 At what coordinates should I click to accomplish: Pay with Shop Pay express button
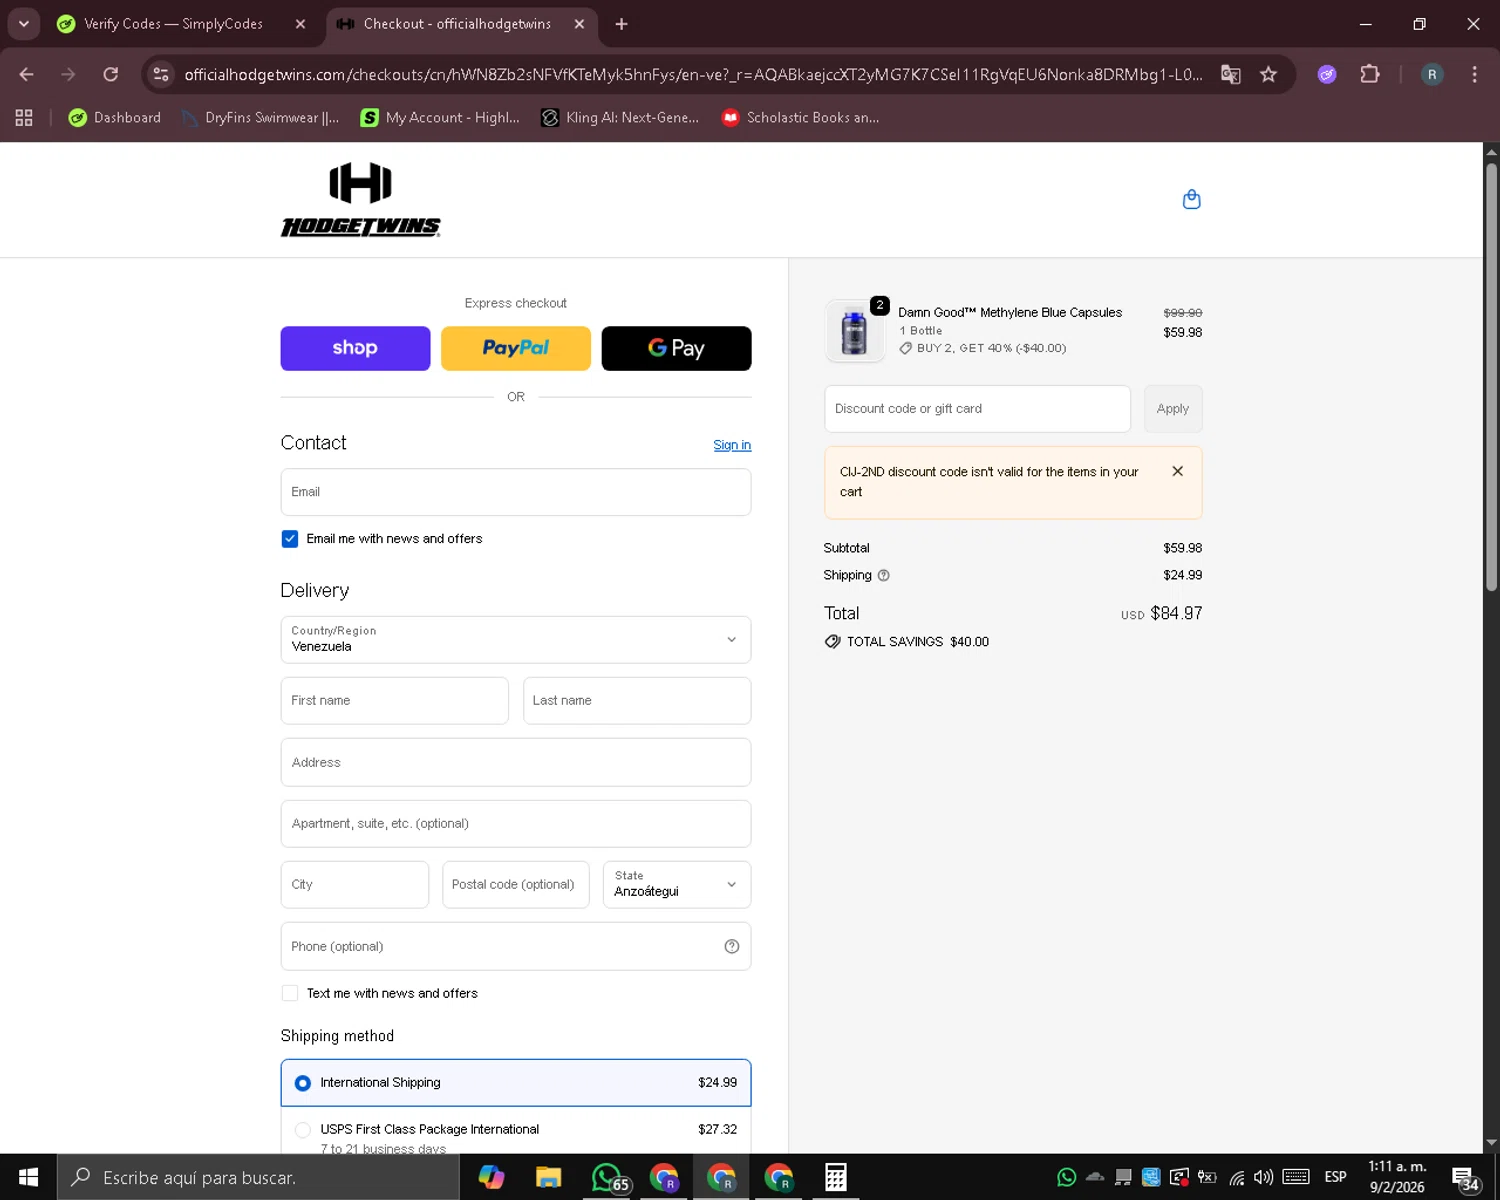click(355, 348)
